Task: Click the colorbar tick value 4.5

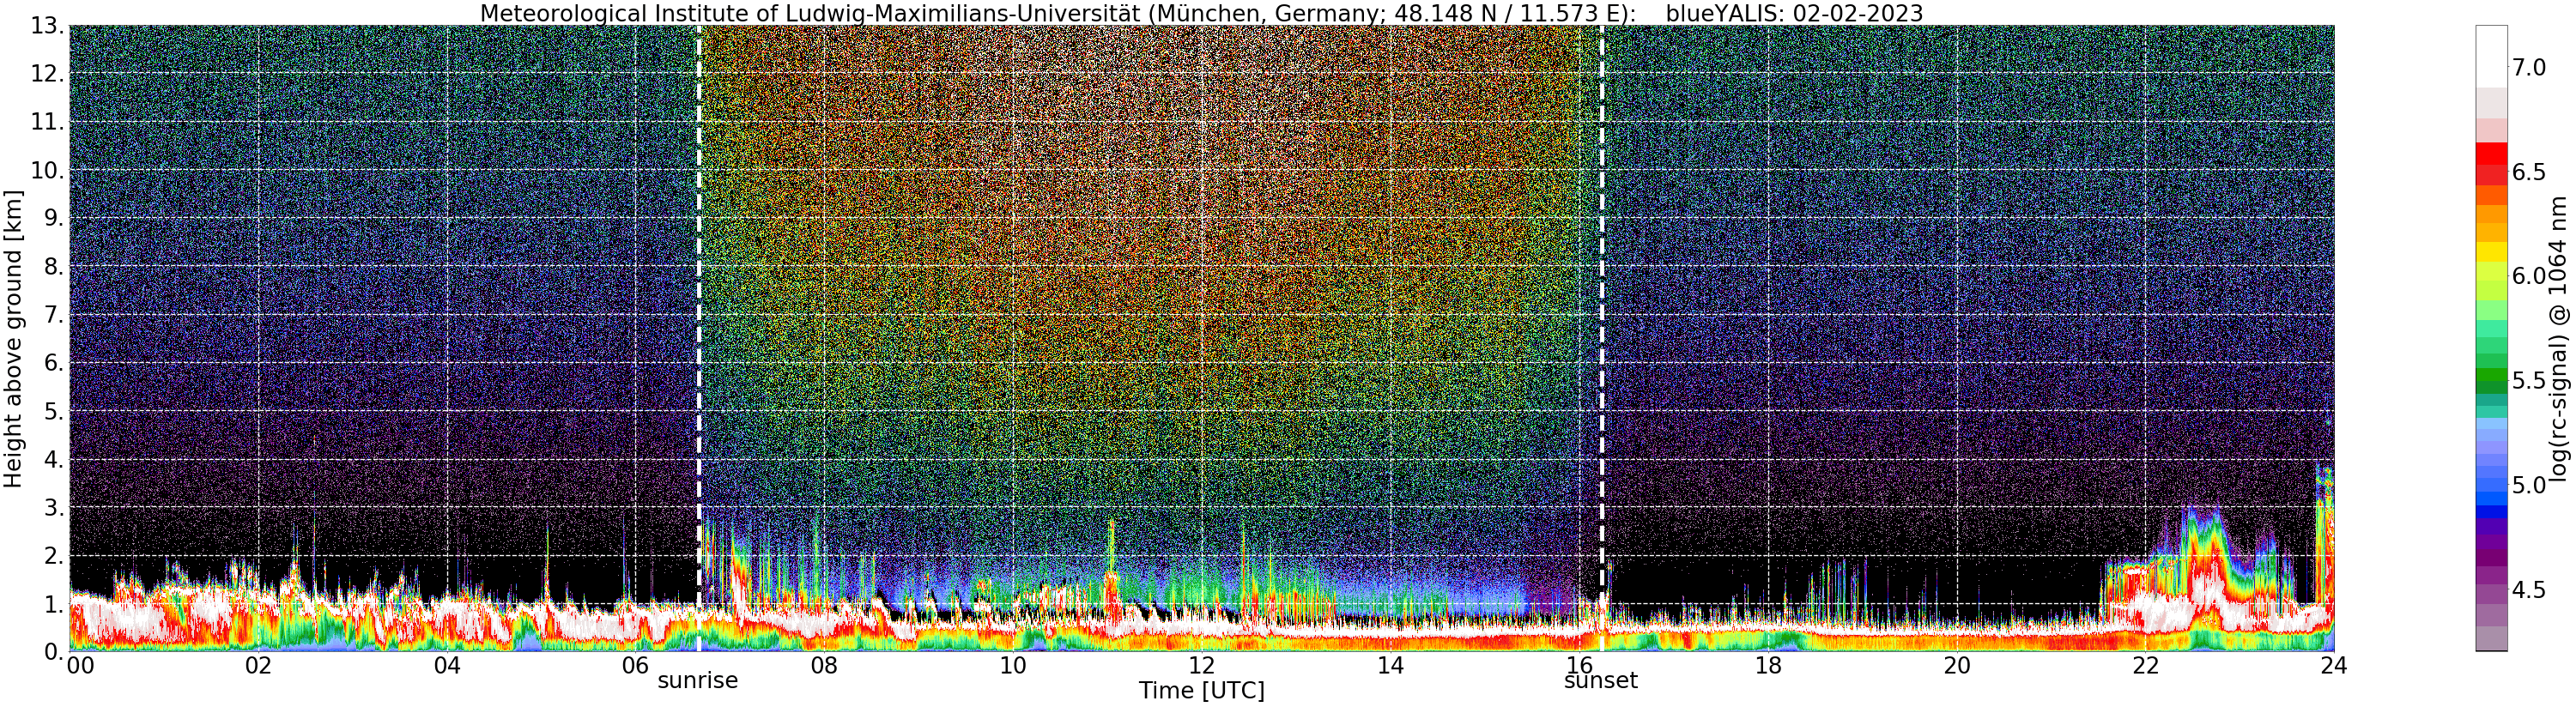Action: tap(2530, 590)
